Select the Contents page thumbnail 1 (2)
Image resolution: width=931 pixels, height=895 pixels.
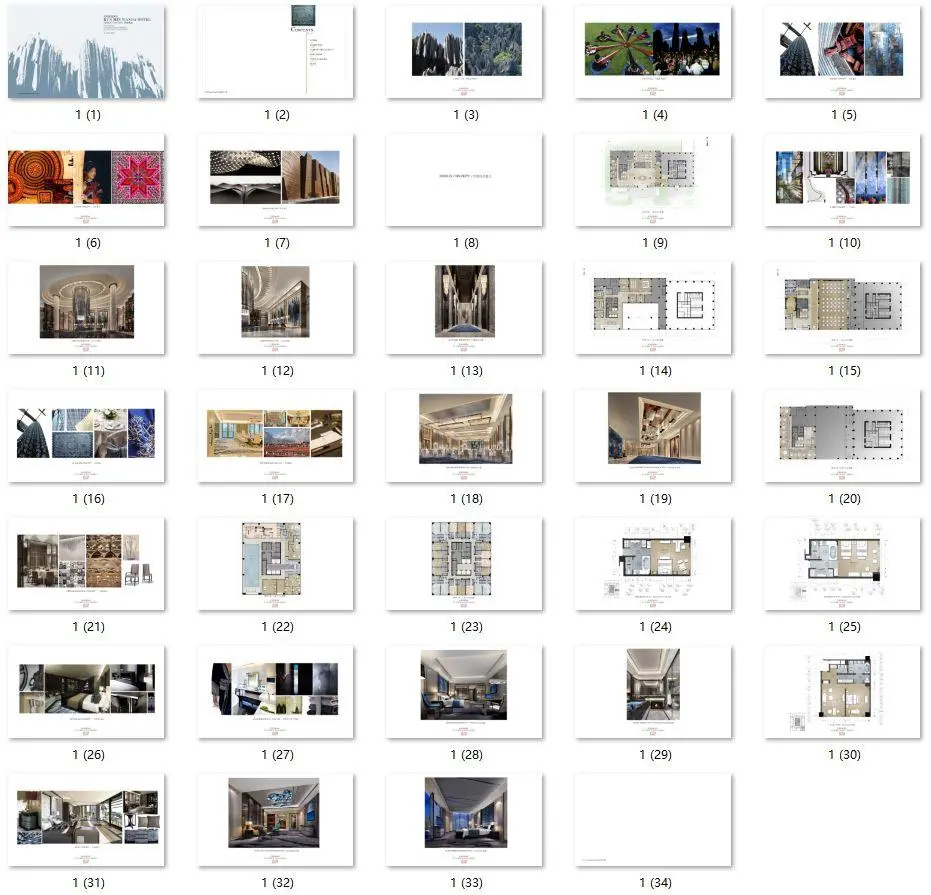point(275,52)
